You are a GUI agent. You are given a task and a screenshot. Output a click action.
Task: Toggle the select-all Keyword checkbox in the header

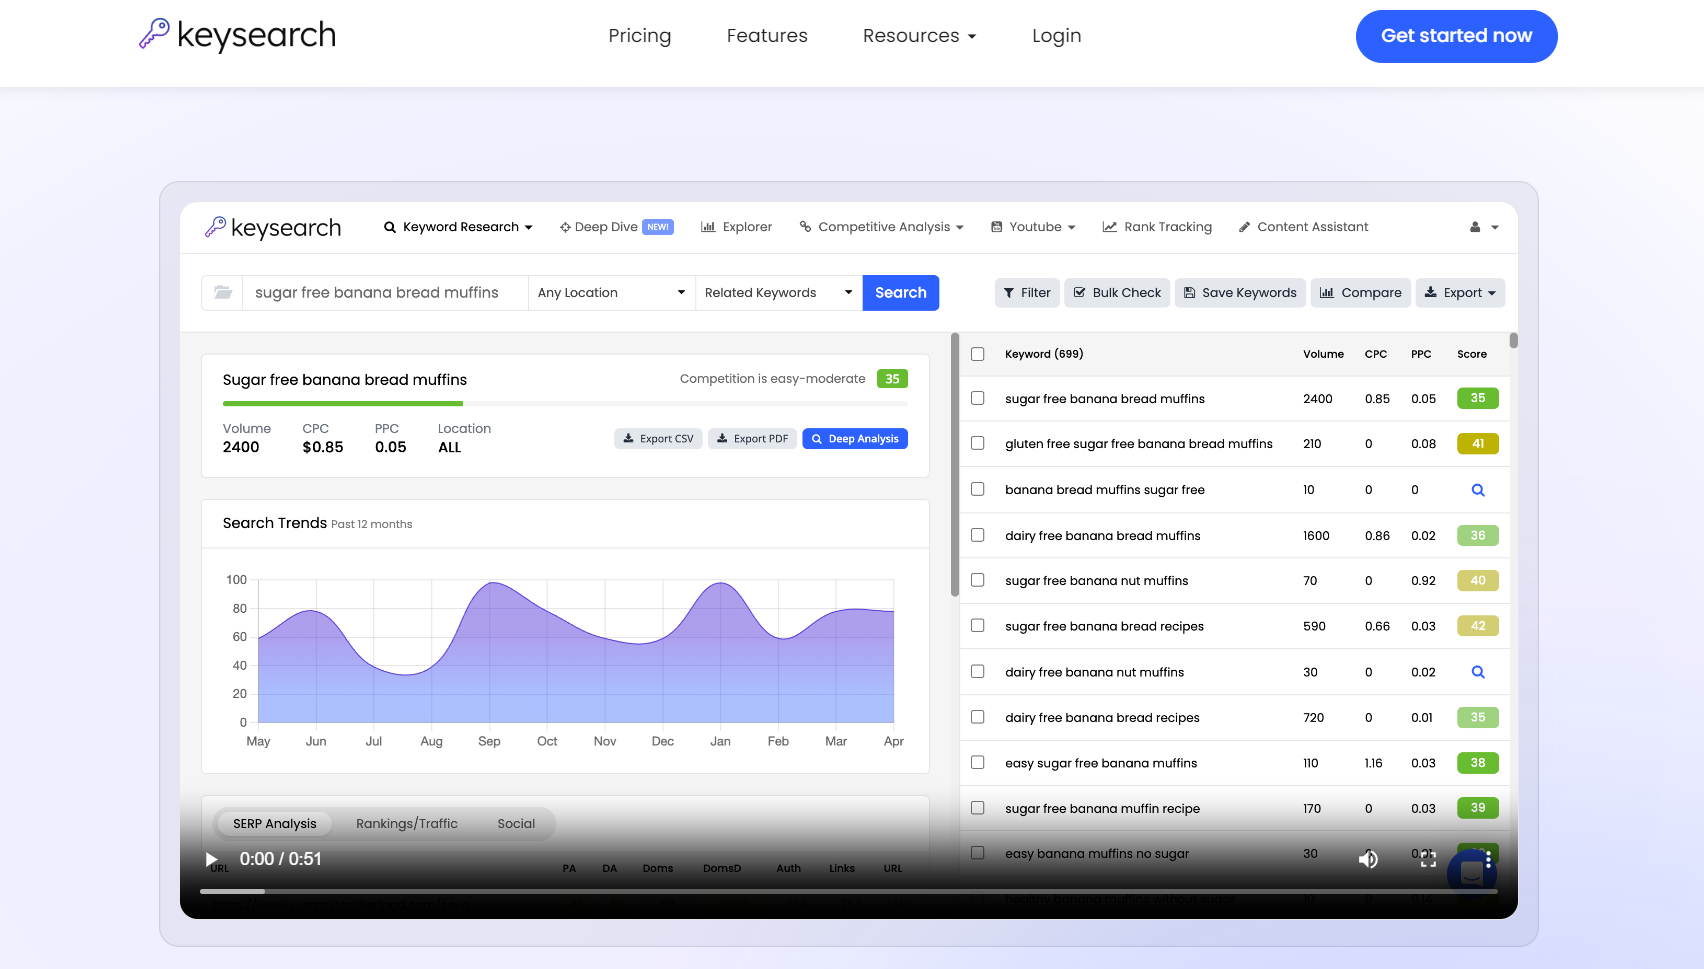[978, 354]
